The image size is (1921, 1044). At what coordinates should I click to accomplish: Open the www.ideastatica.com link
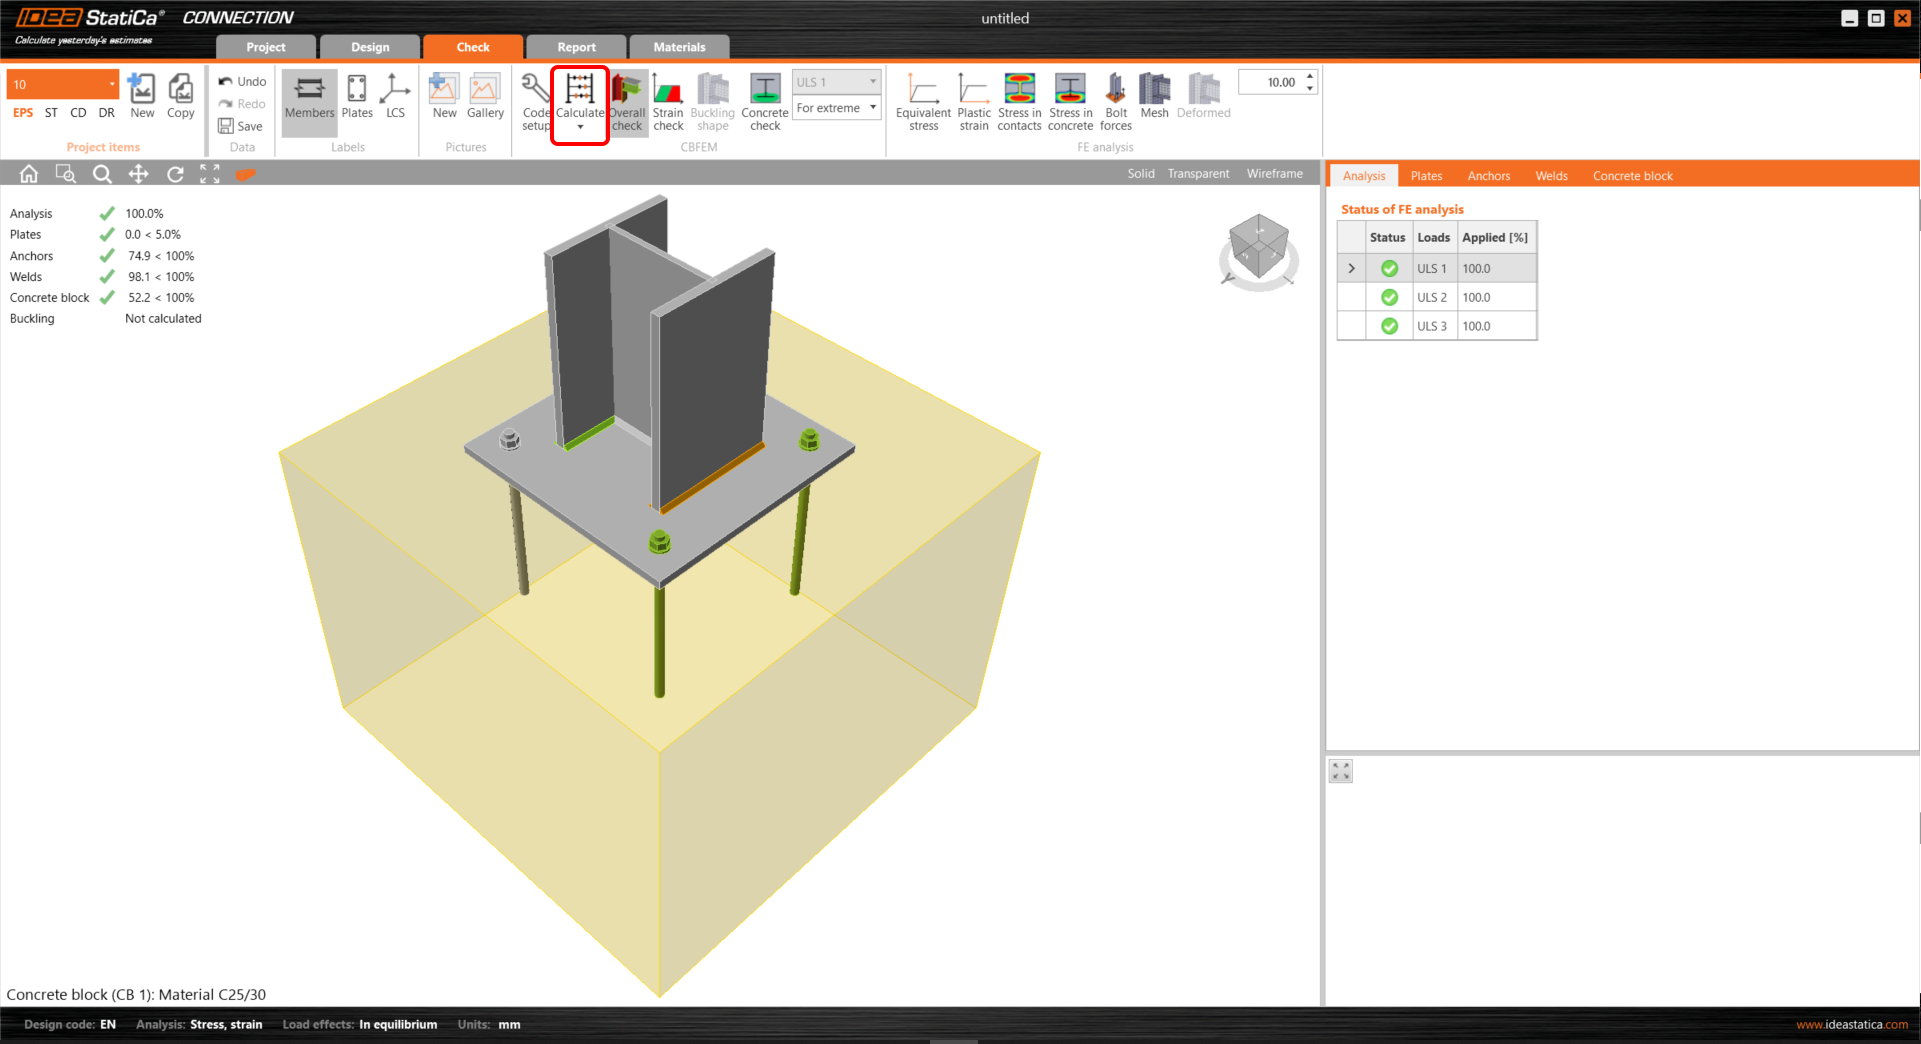(x=1851, y=1024)
